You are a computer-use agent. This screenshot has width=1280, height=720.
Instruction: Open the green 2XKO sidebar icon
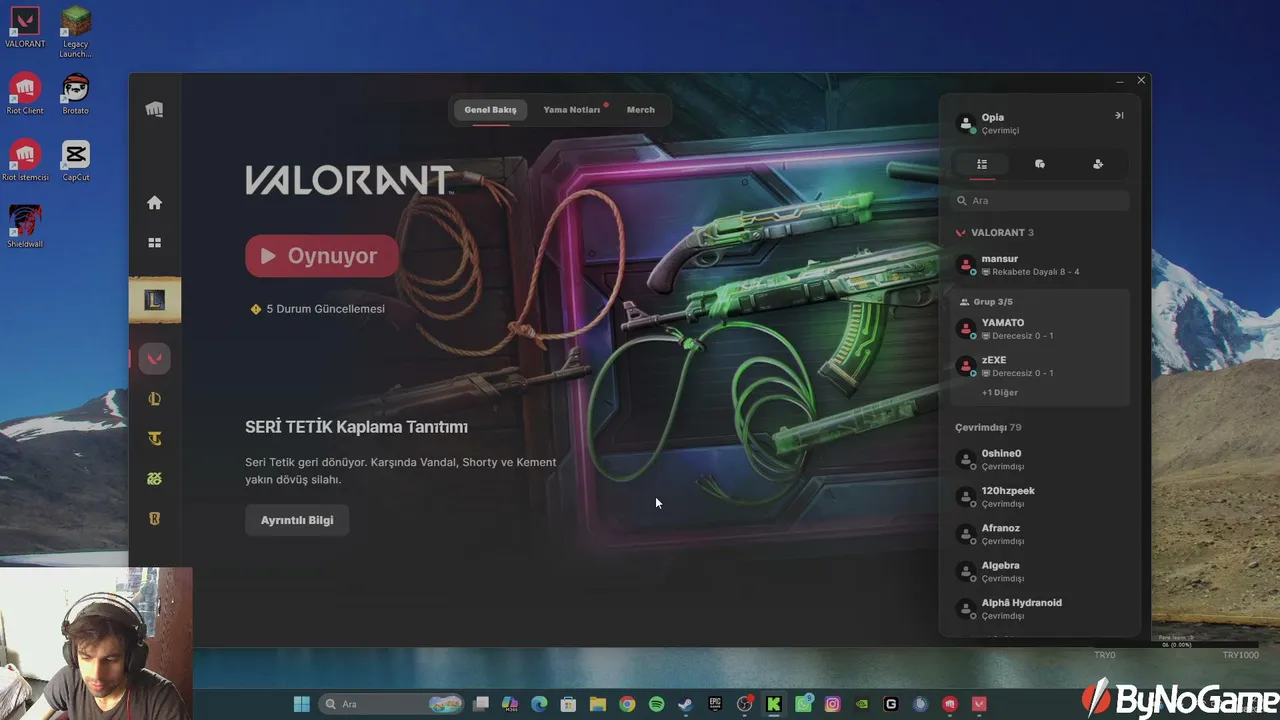click(154, 479)
